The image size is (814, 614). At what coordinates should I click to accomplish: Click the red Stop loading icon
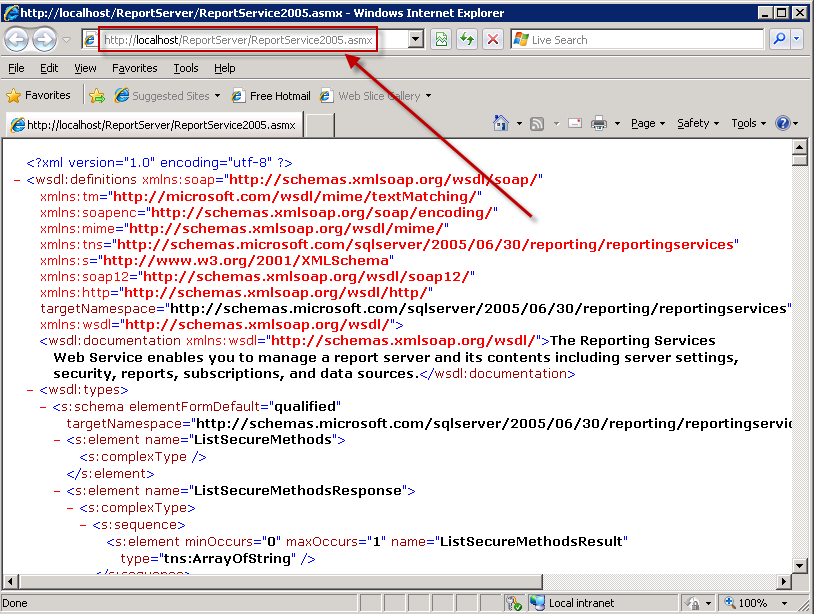click(x=492, y=39)
